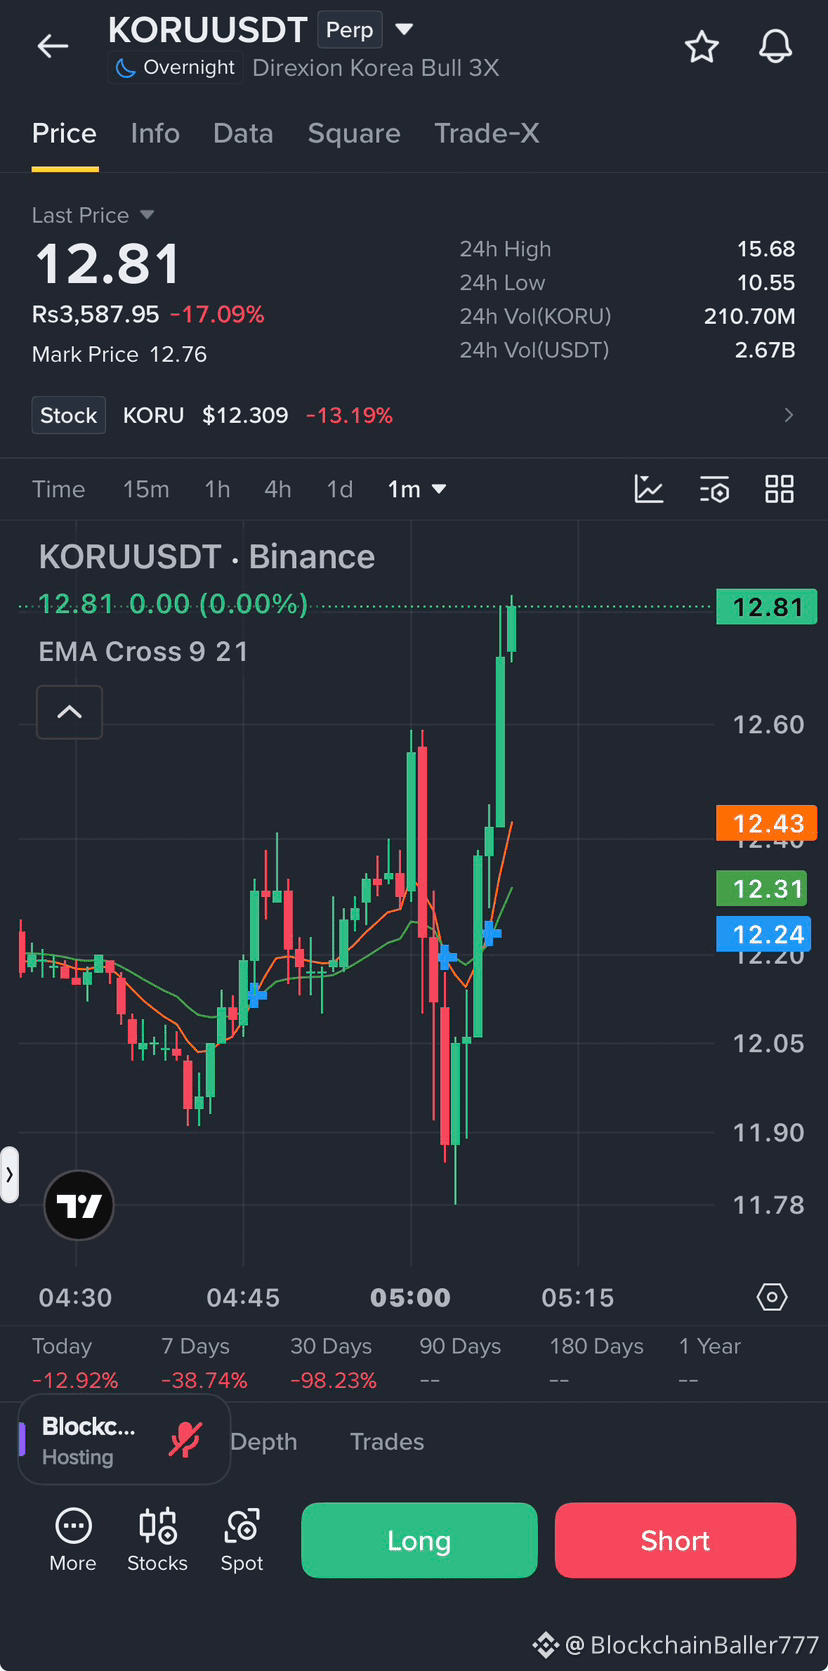Open the Depth tab

pyautogui.click(x=264, y=1442)
